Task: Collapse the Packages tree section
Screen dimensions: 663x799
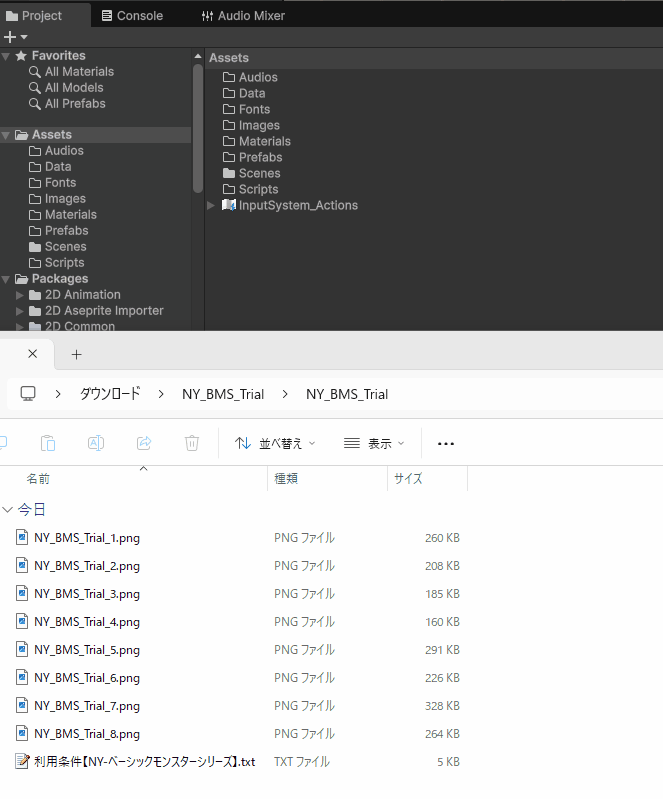Action: (6, 279)
